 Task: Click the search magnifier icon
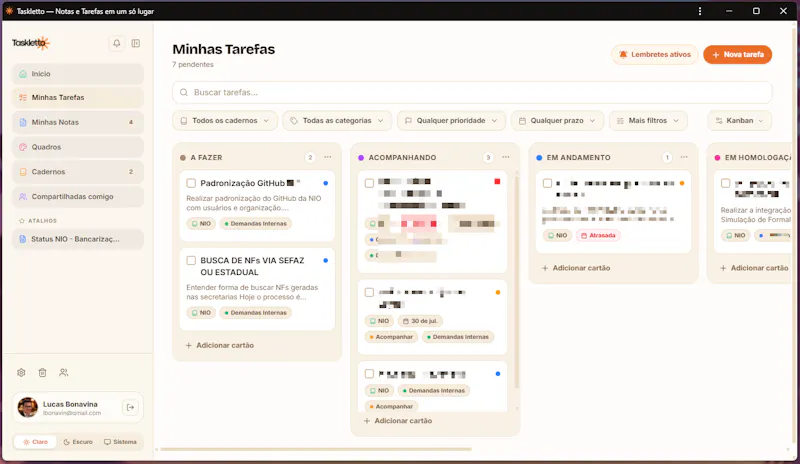[184, 92]
